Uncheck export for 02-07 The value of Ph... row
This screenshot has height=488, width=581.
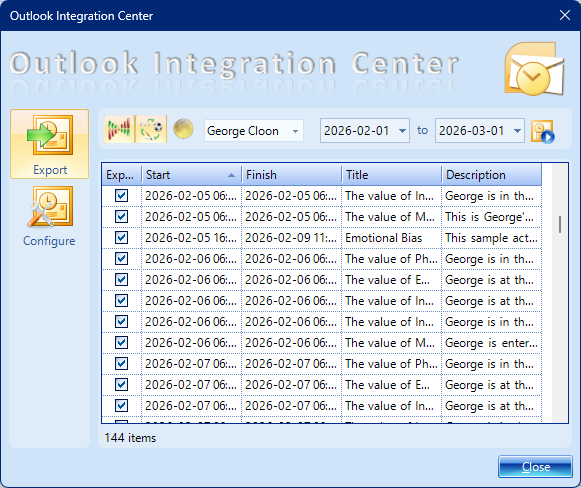pyautogui.click(x=121, y=363)
